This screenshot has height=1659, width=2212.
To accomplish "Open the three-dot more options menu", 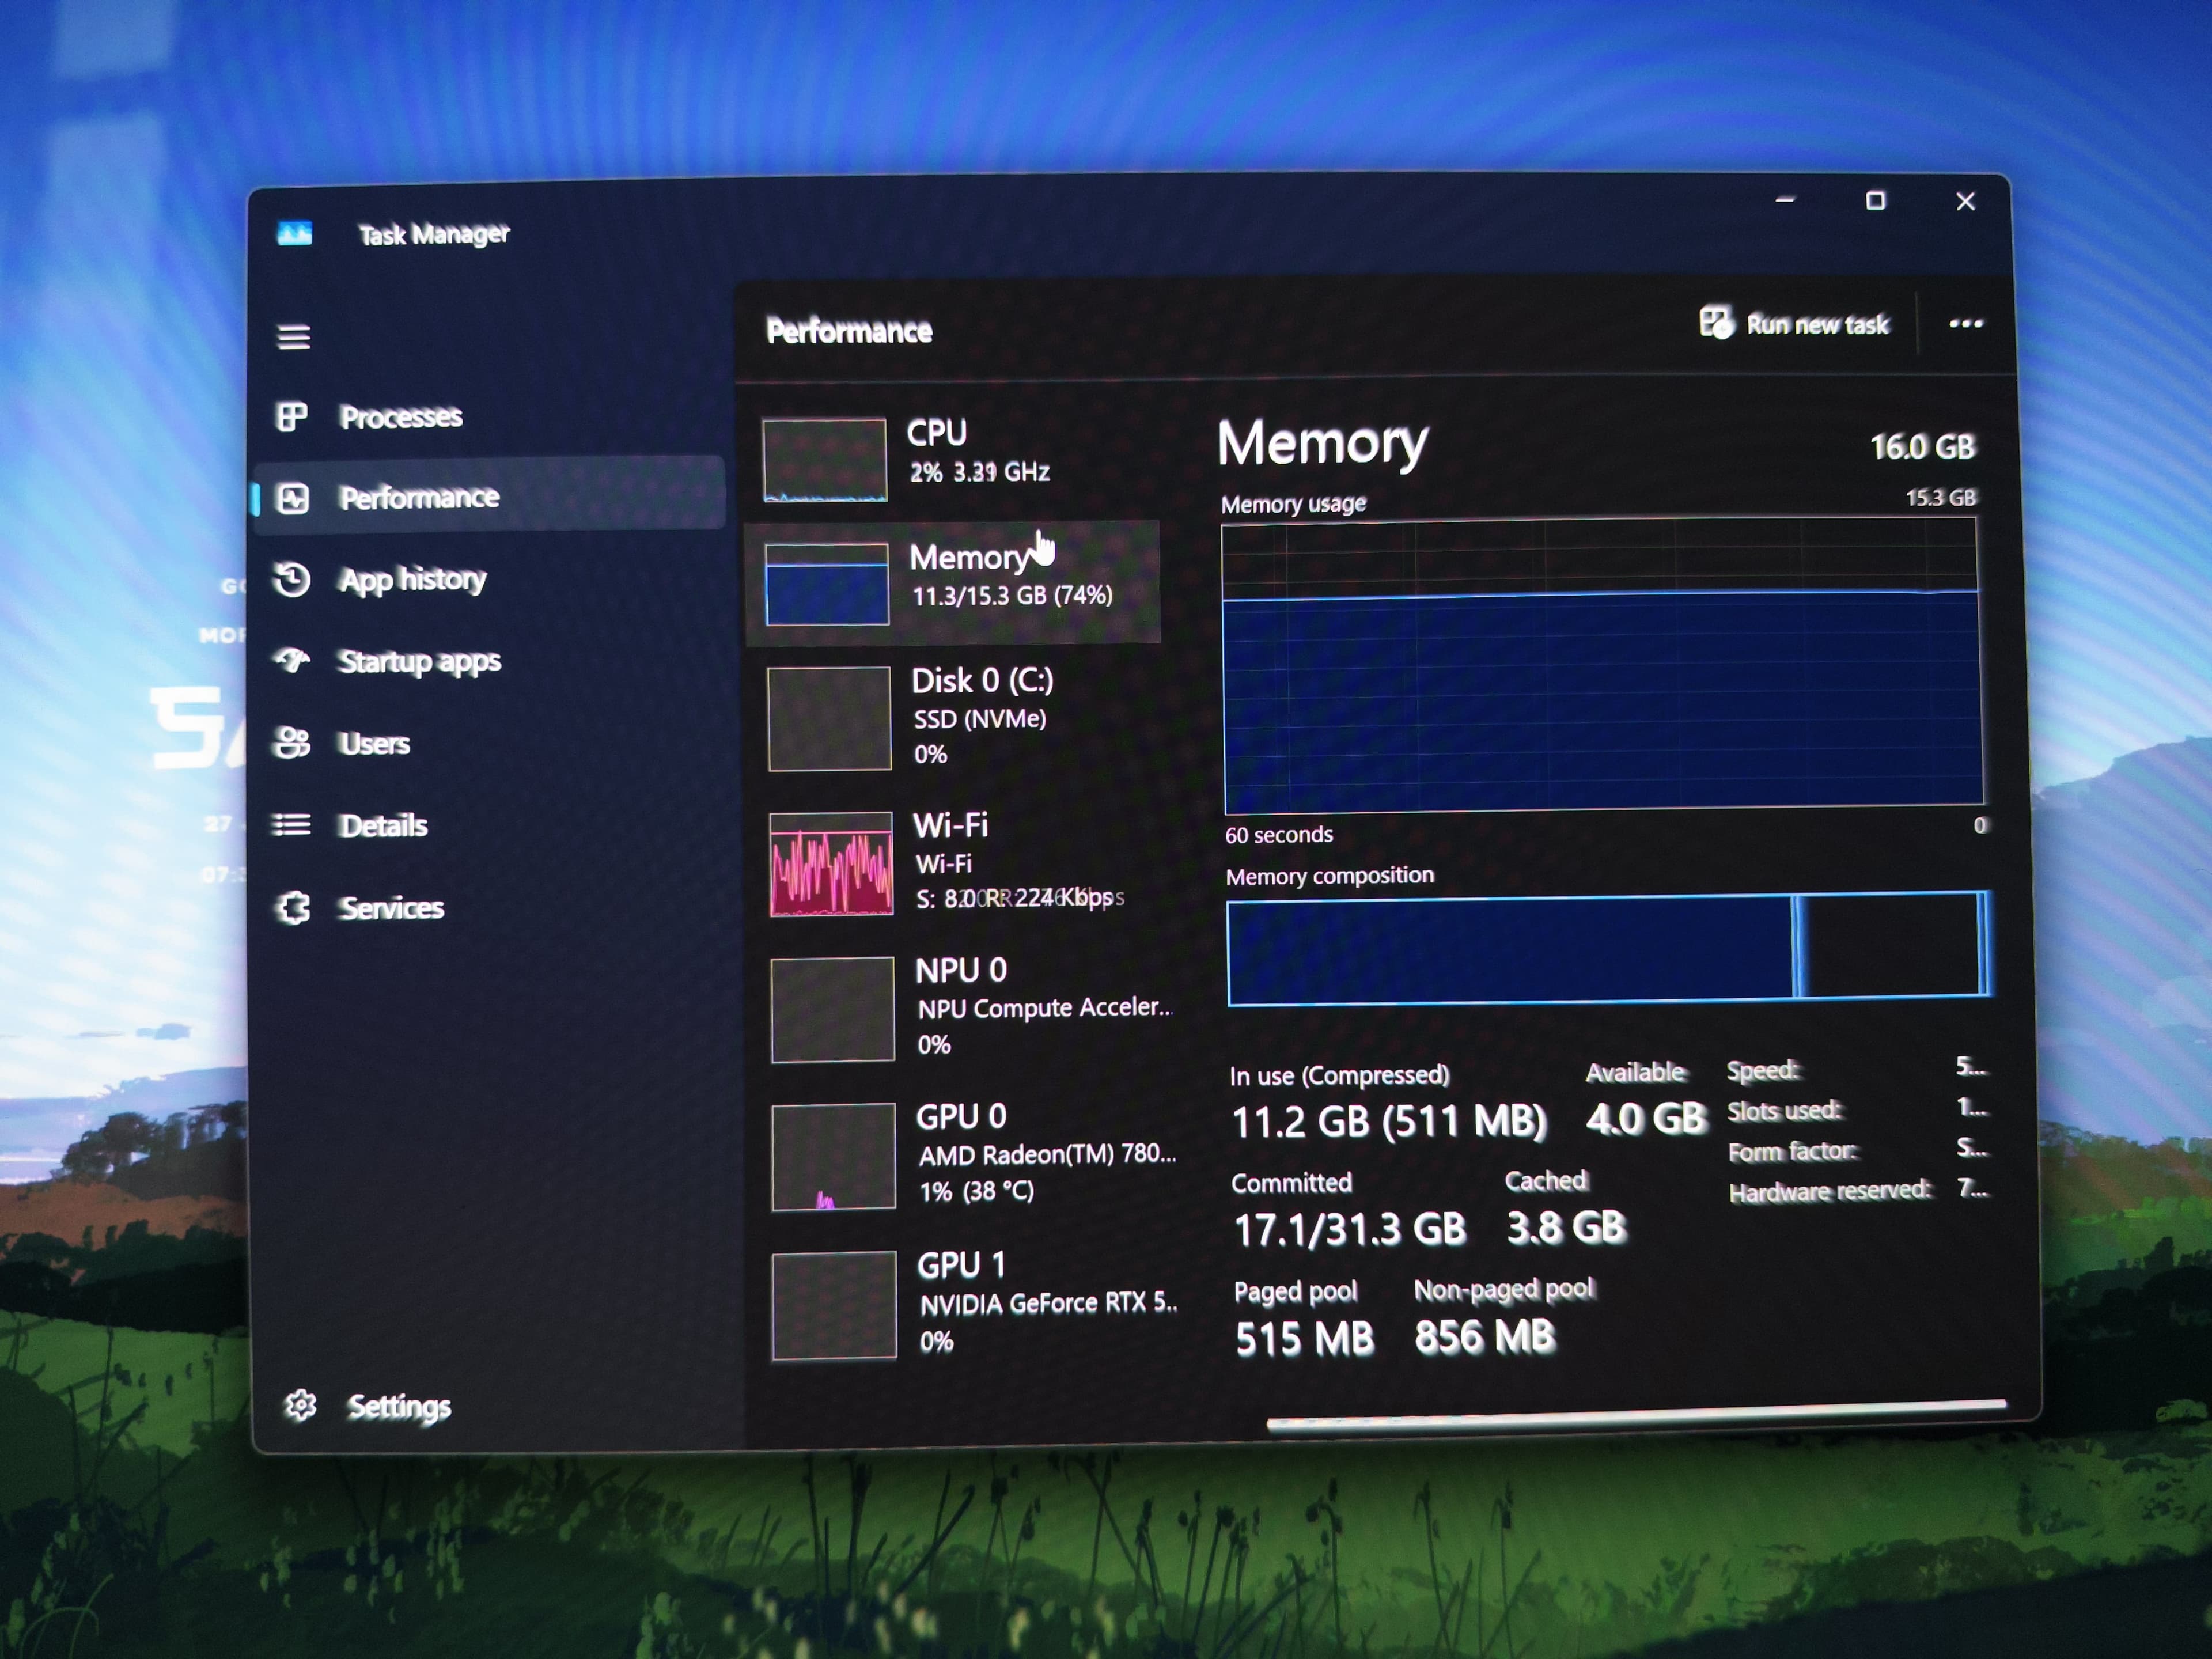I will [x=1965, y=323].
